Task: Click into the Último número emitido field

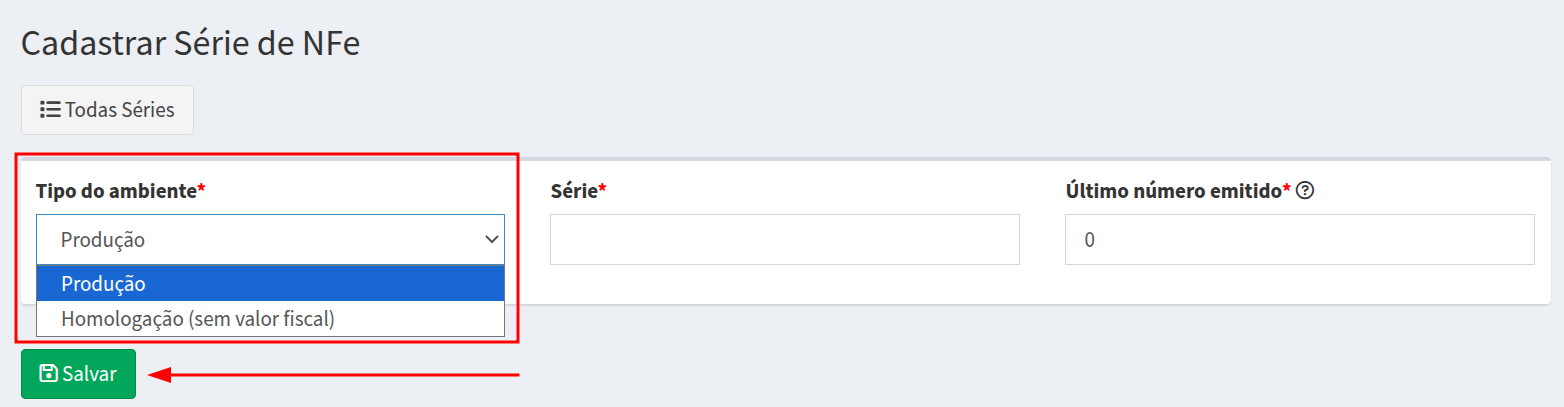Action: [1299, 239]
